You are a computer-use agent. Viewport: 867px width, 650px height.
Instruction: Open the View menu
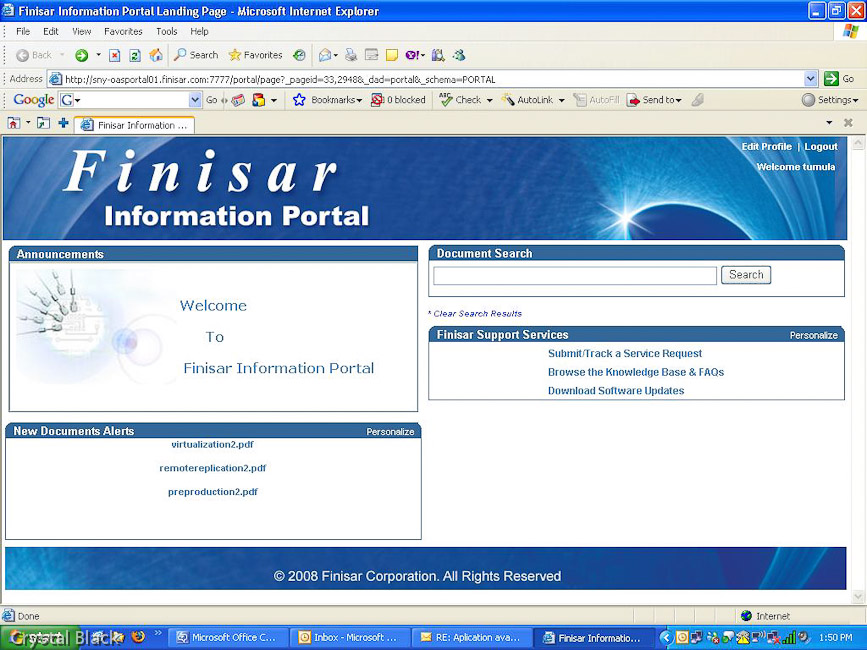pos(81,32)
